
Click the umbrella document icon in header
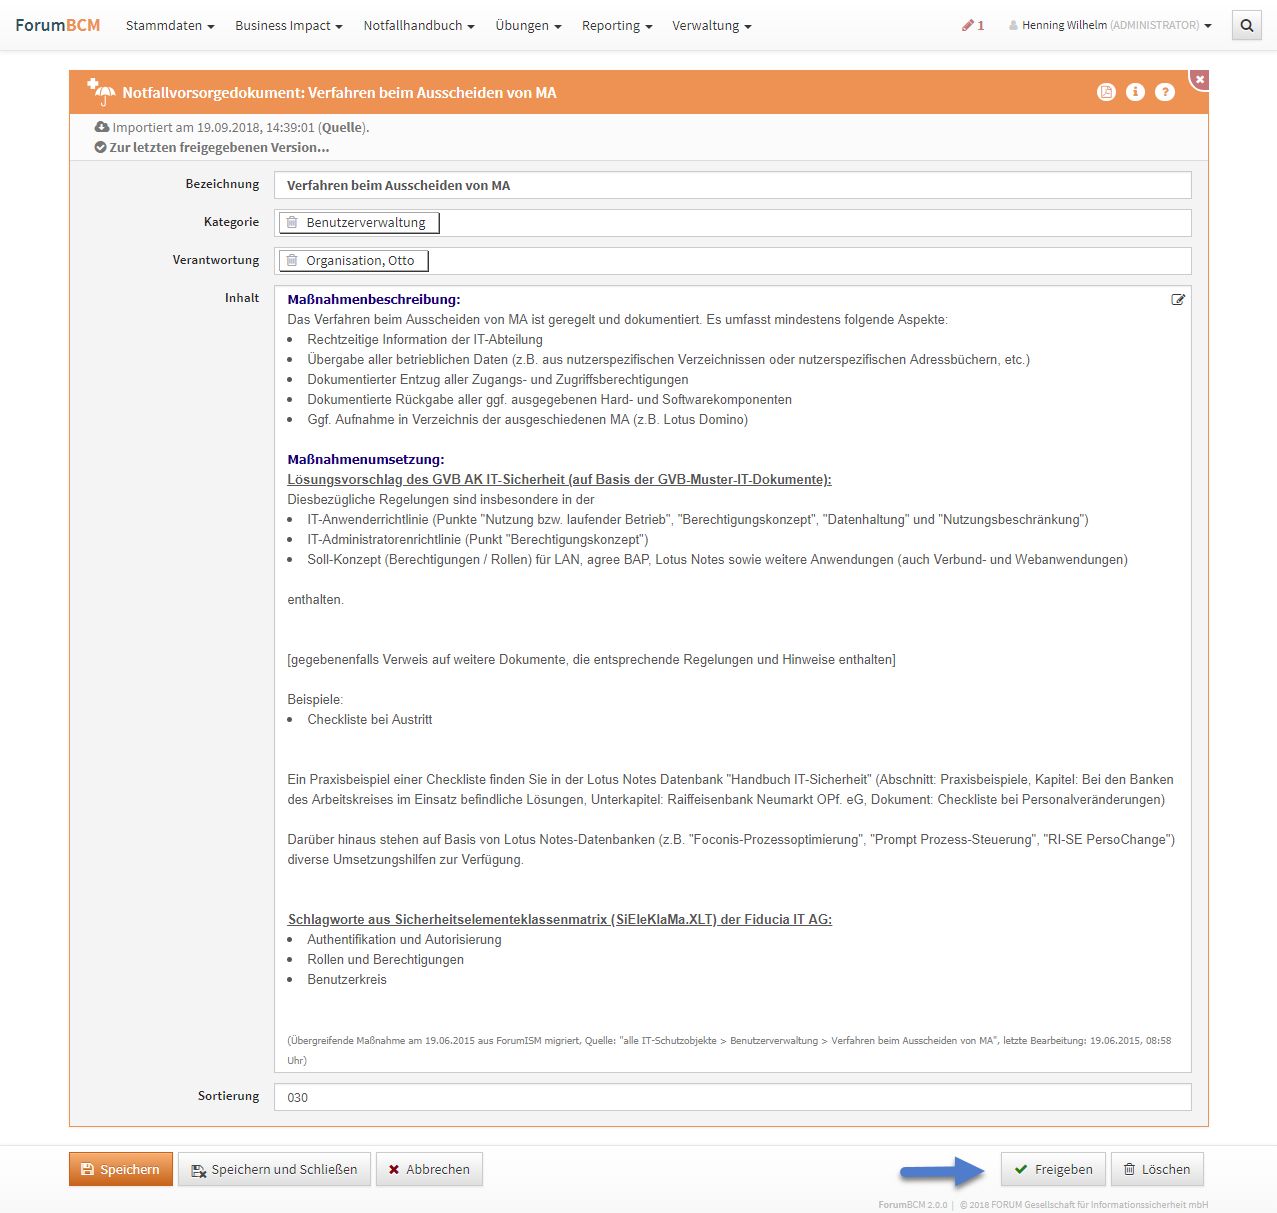(x=101, y=92)
